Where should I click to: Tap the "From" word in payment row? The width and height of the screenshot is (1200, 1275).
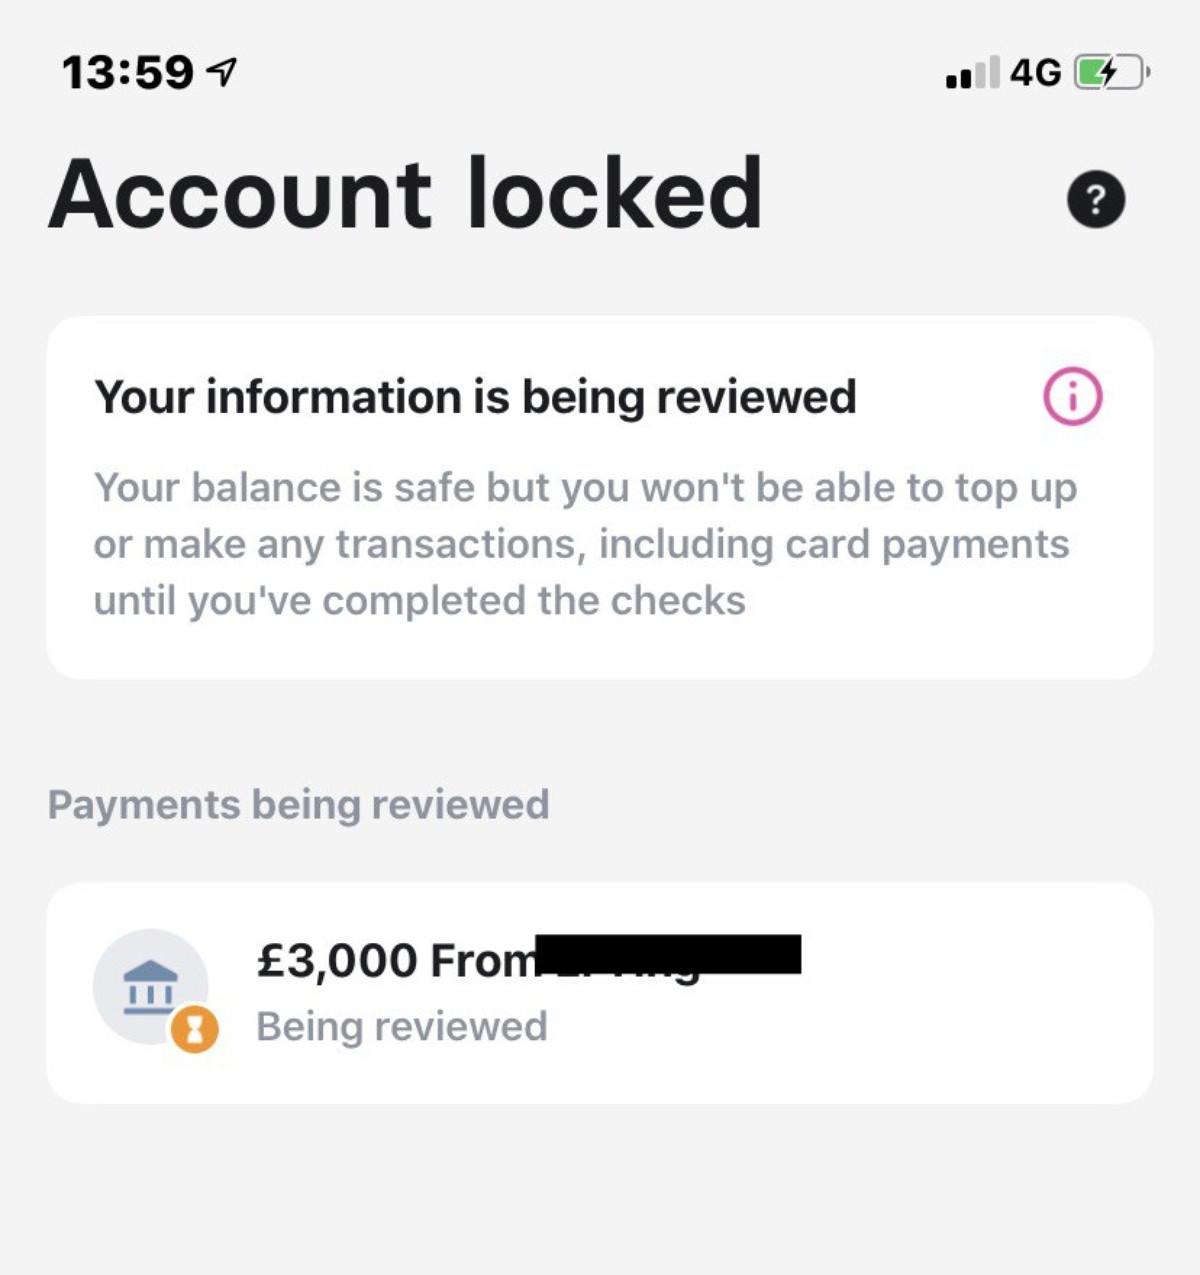(x=482, y=961)
